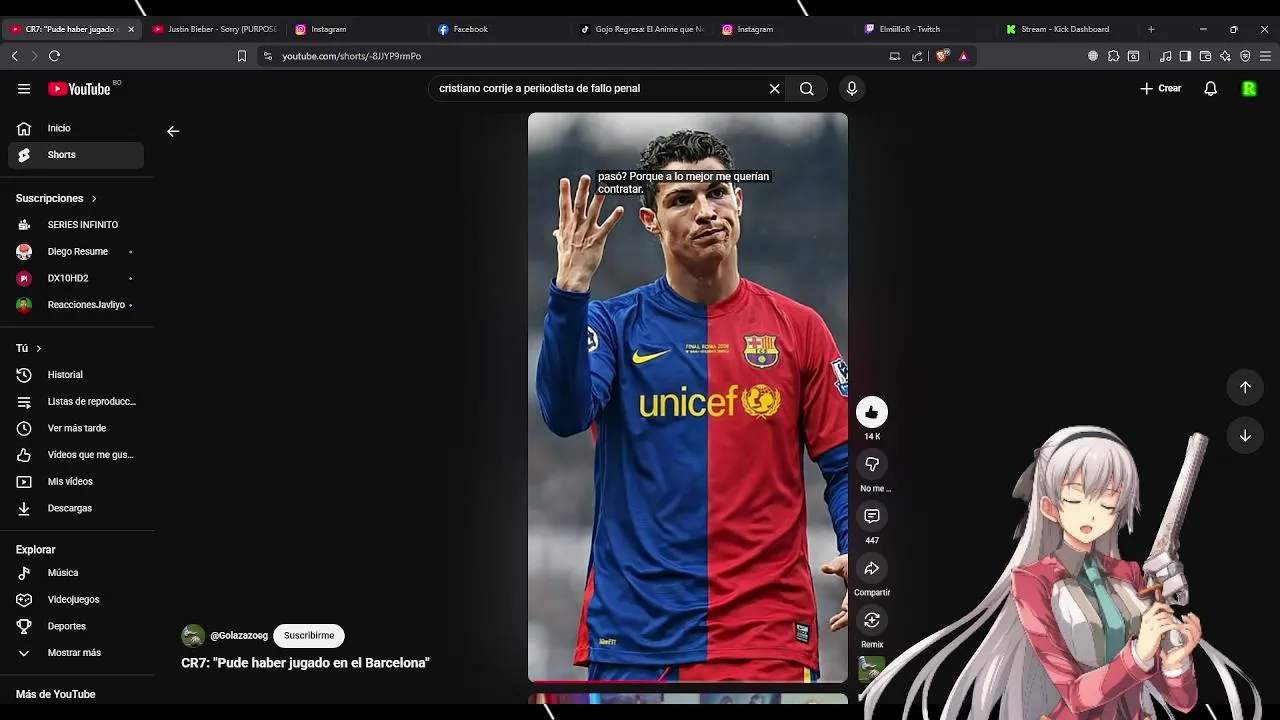Switch to Justin Bieber - Sorry tab
1280x720 pixels.
(x=215, y=29)
